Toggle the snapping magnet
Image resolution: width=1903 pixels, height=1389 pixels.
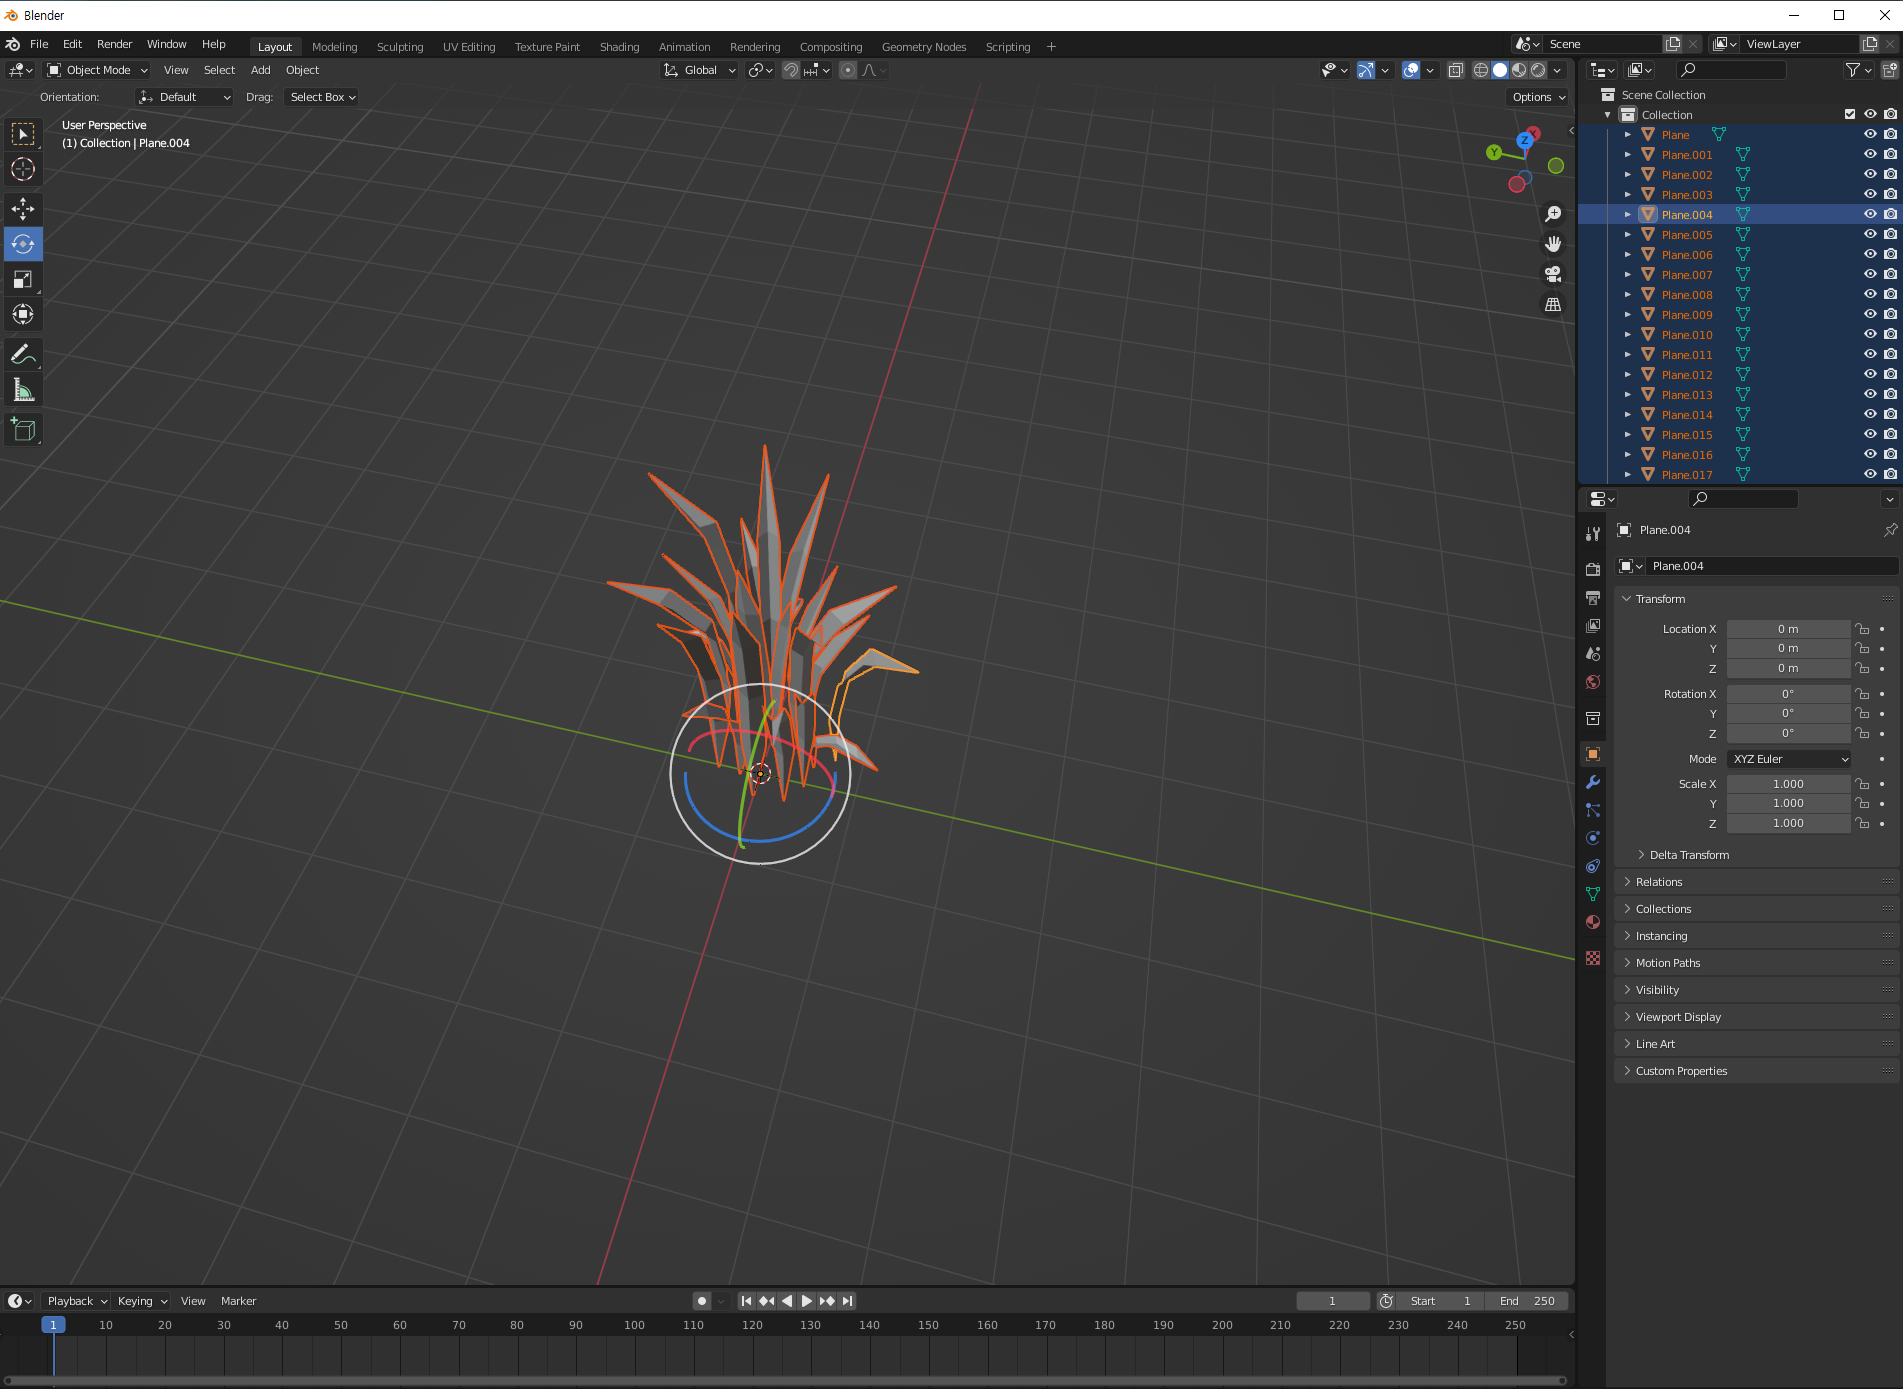tap(790, 70)
